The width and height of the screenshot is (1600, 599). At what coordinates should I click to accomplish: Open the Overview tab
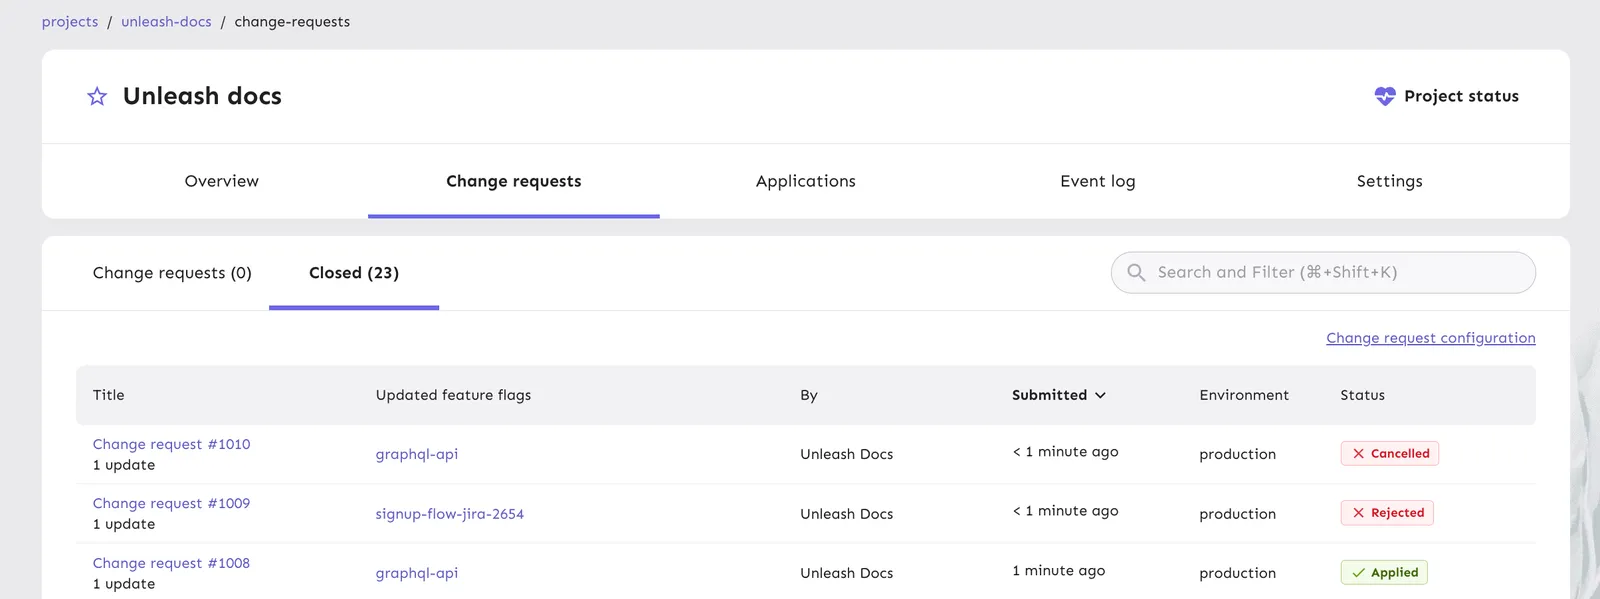[222, 181]
